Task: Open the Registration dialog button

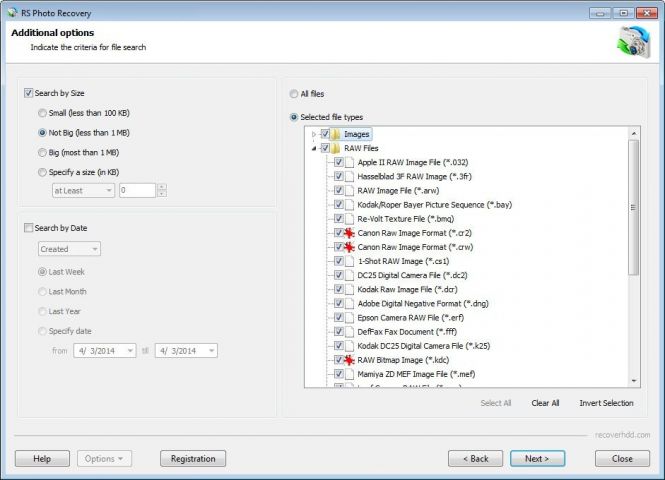Action: pyautogui.click(x=193, y=458)
